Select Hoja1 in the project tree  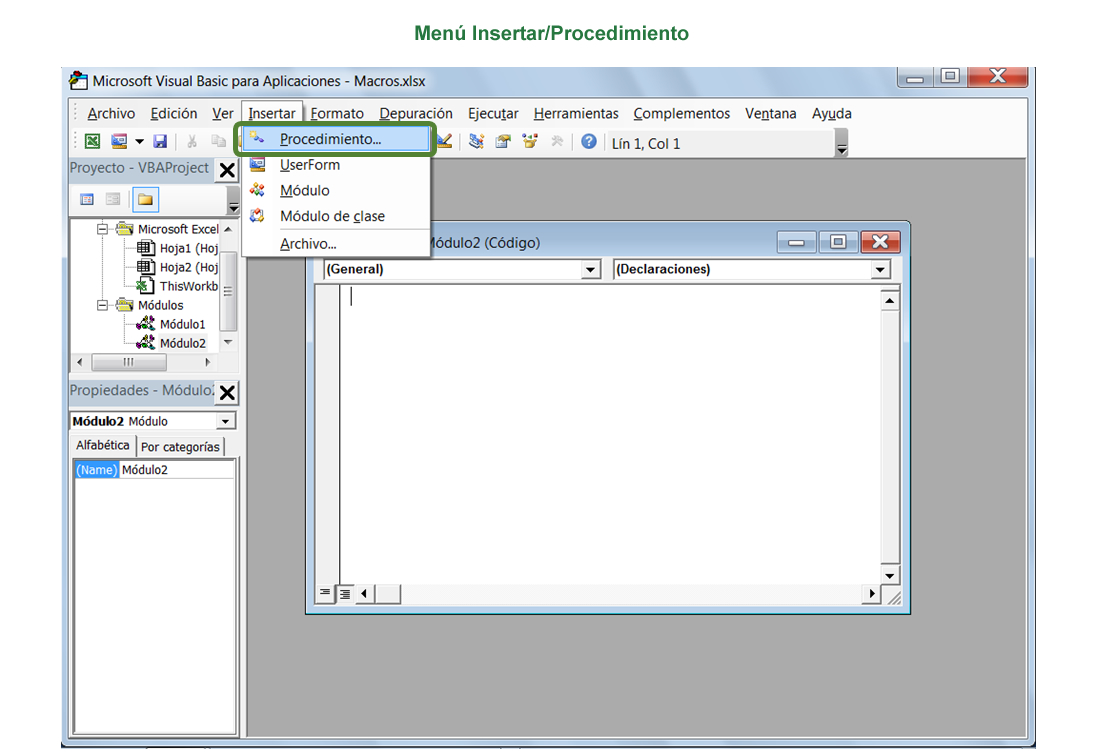[x=189, y=248]
